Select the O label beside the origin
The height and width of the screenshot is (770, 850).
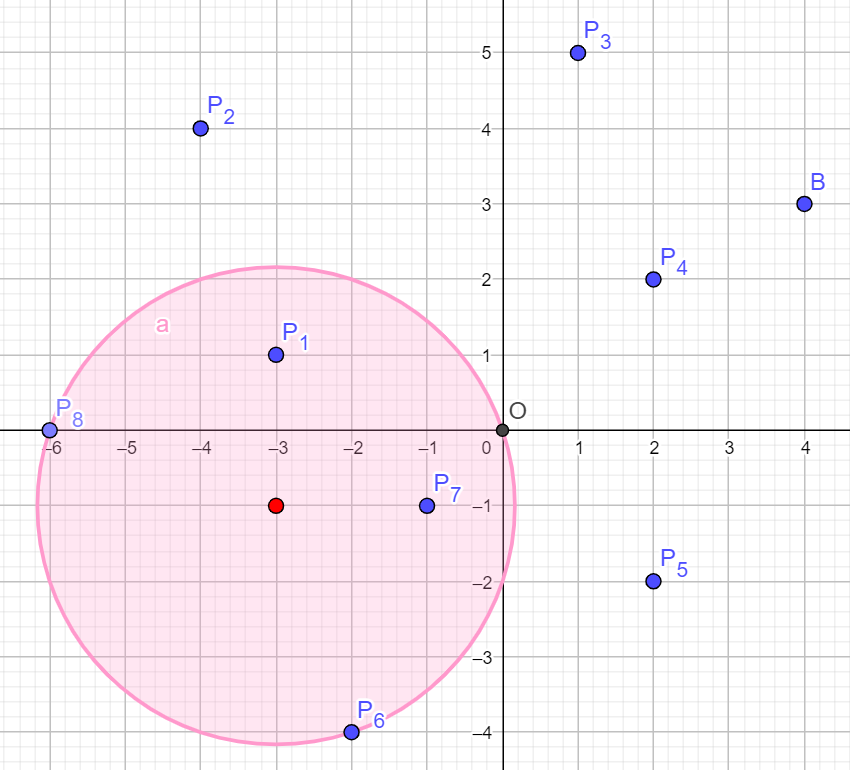(517, 411)
